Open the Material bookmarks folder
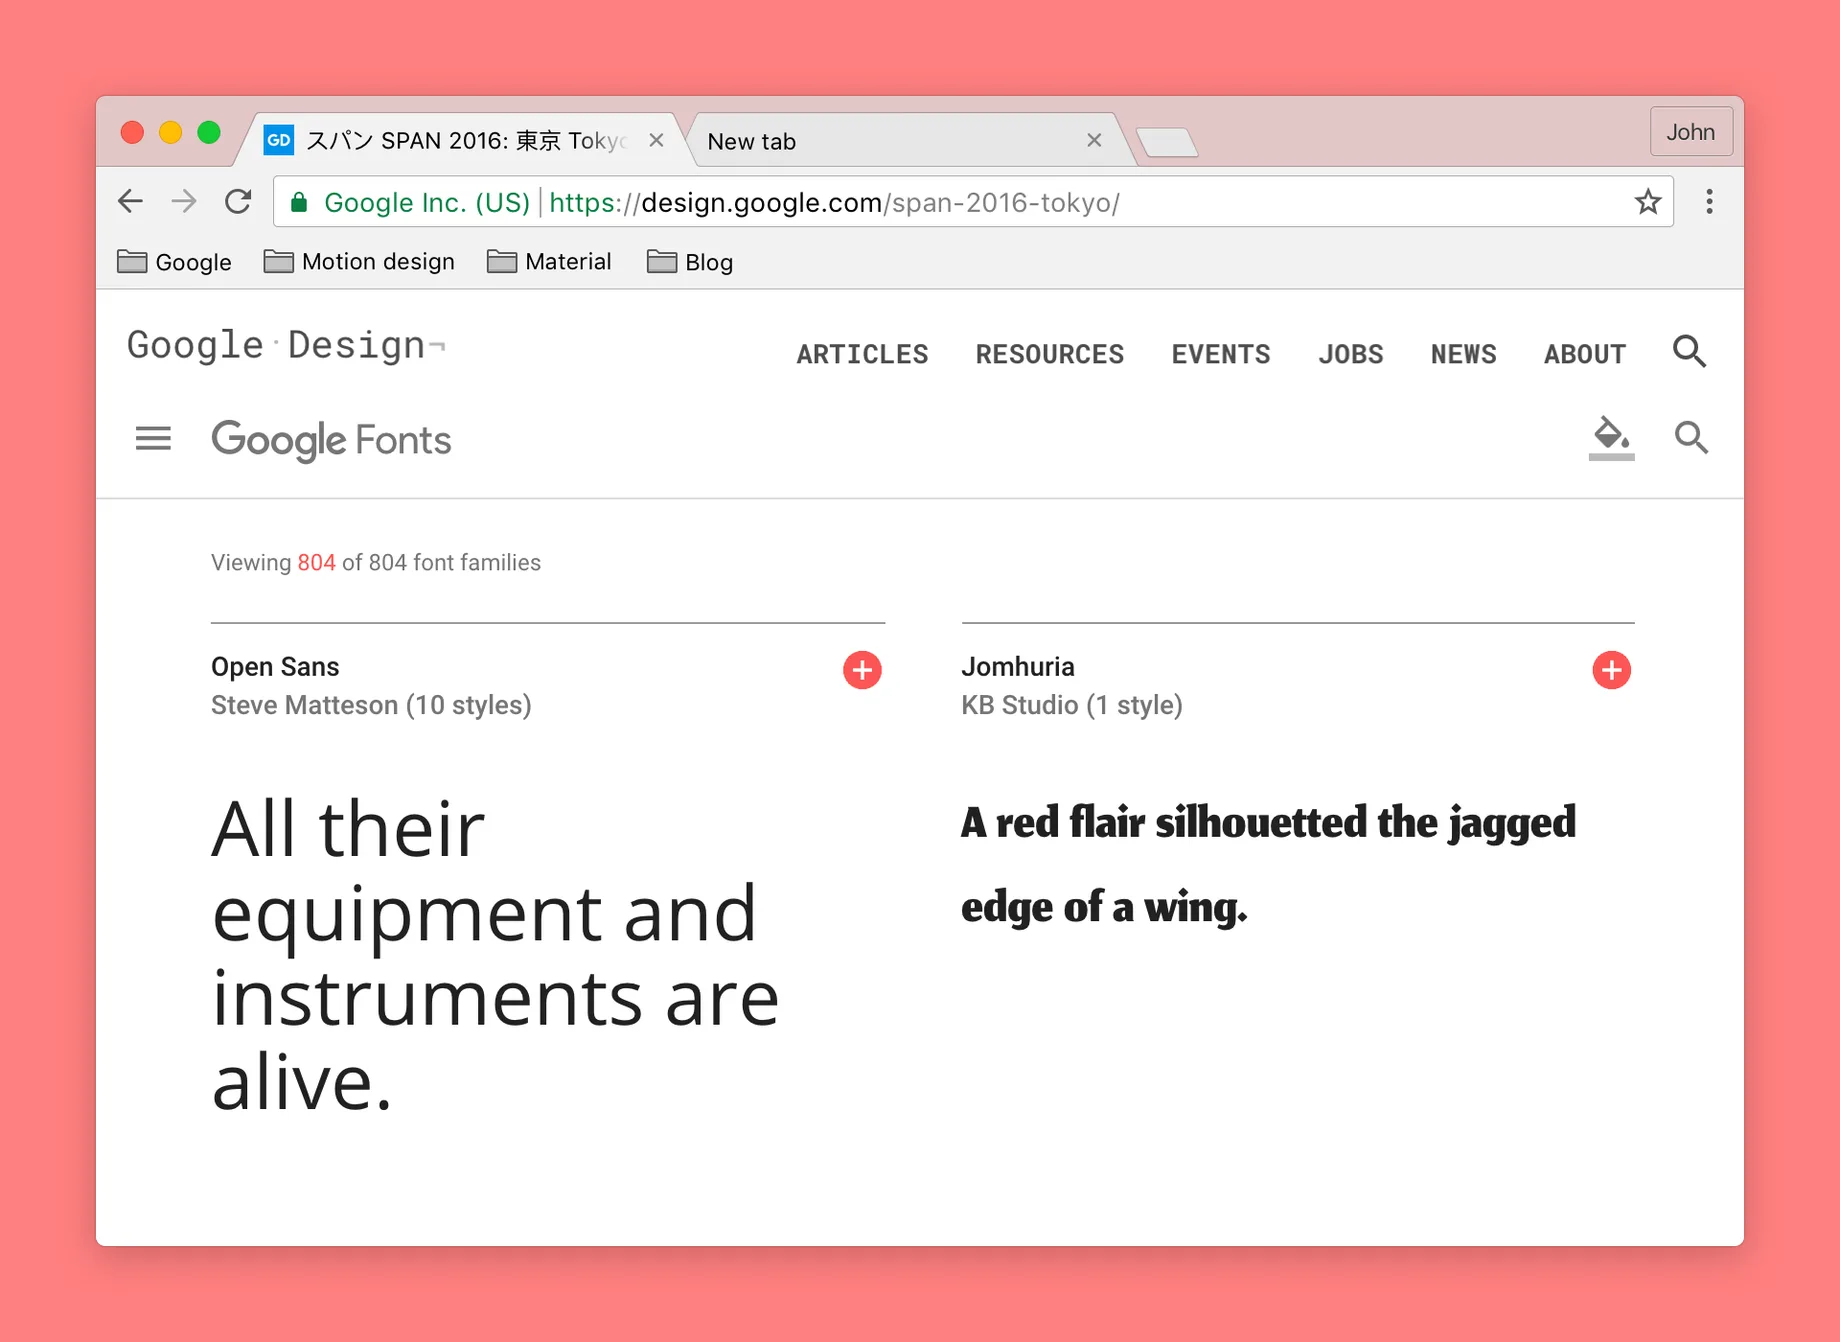This screenshot has width=1840, height=1342. 549,262
